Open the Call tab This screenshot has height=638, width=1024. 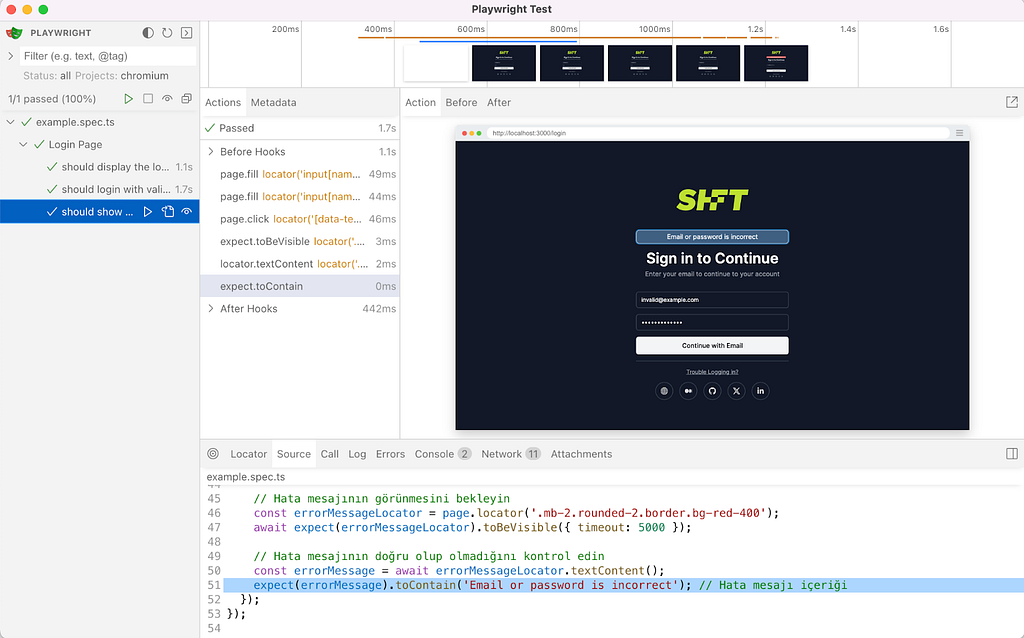coord(330,454)
